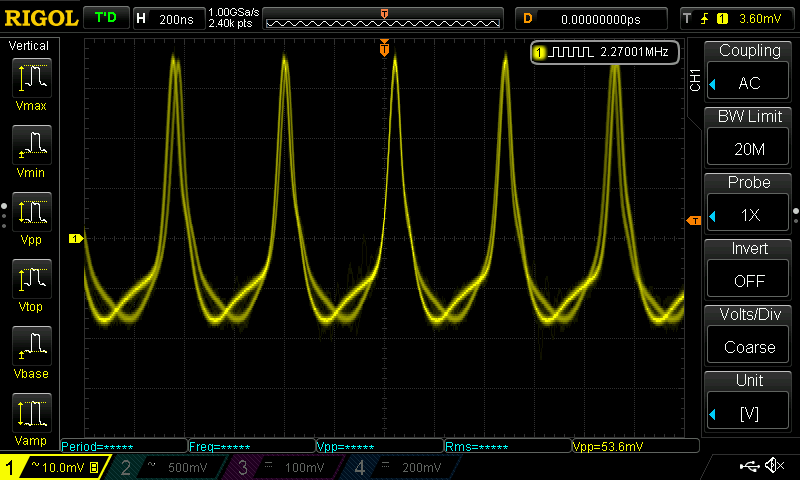Click the 1.00GSa/s sample rate readout
This screenshot has height=480, width=800.
[x=234, y=12]
